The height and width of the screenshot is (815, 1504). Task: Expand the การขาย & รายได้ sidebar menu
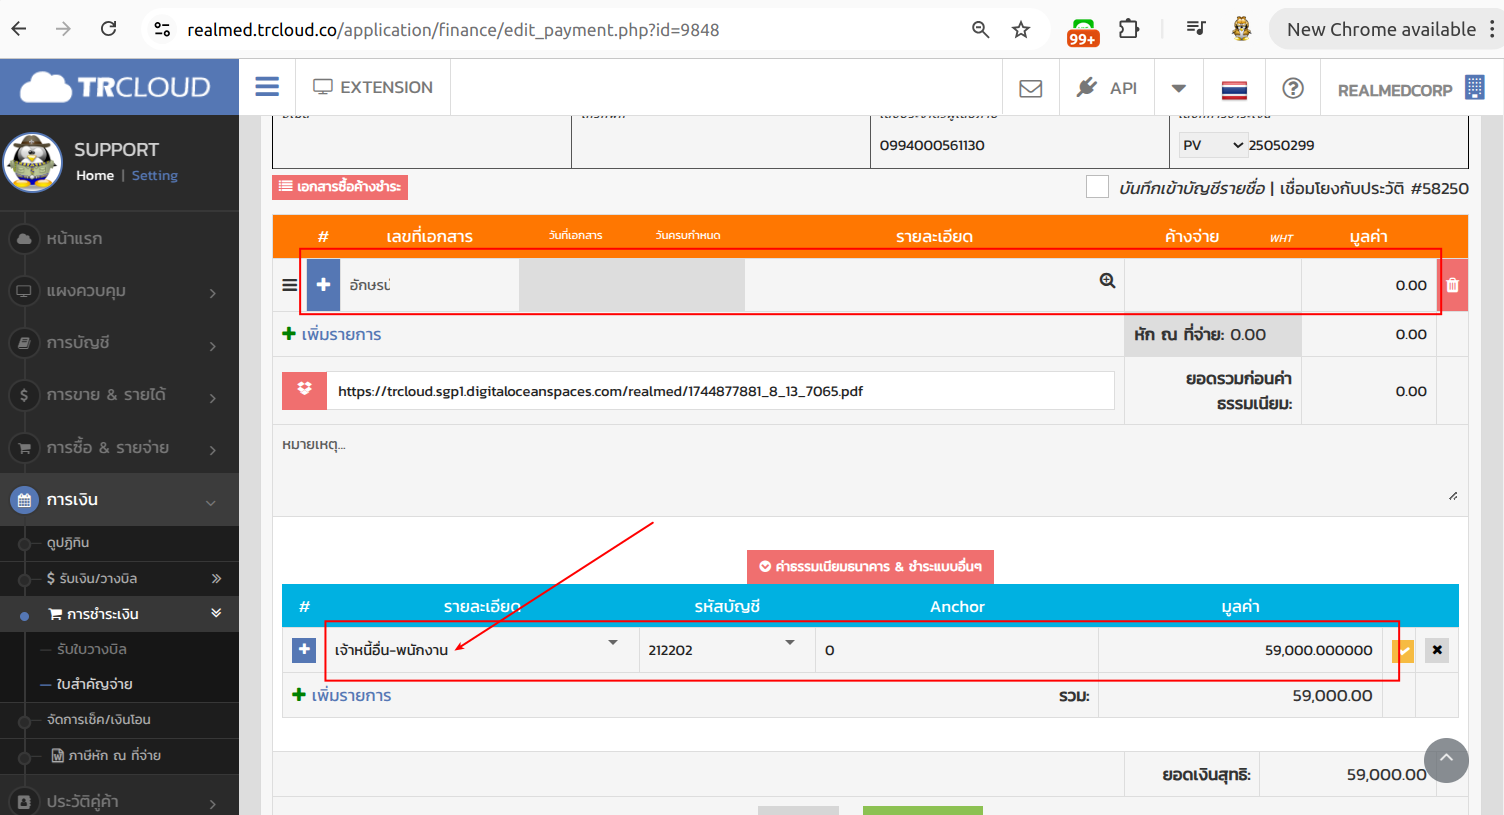119,395
